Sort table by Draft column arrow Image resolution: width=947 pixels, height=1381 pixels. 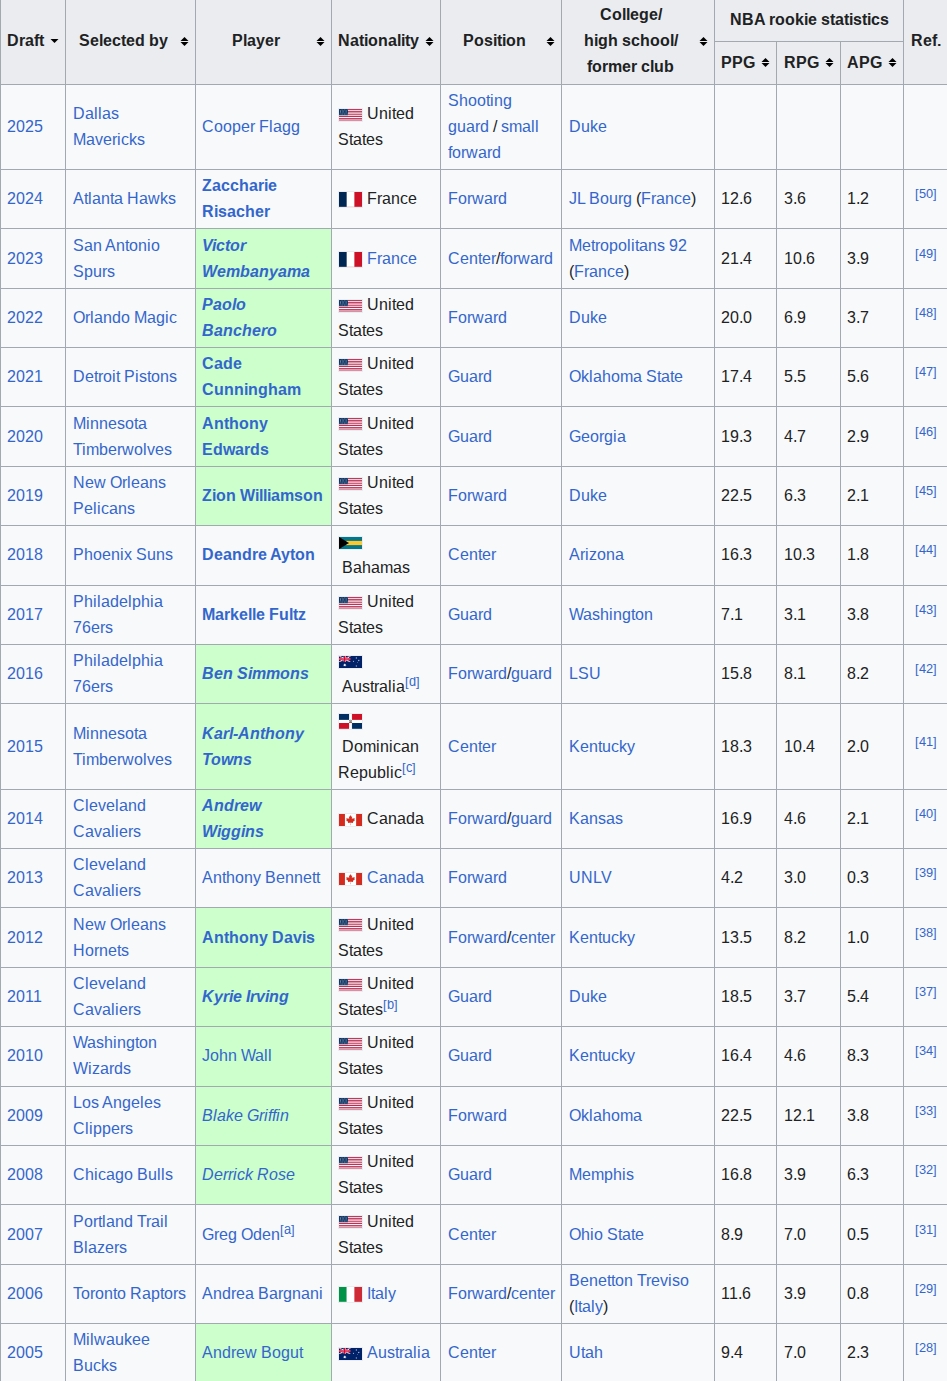tap(54, 41)
